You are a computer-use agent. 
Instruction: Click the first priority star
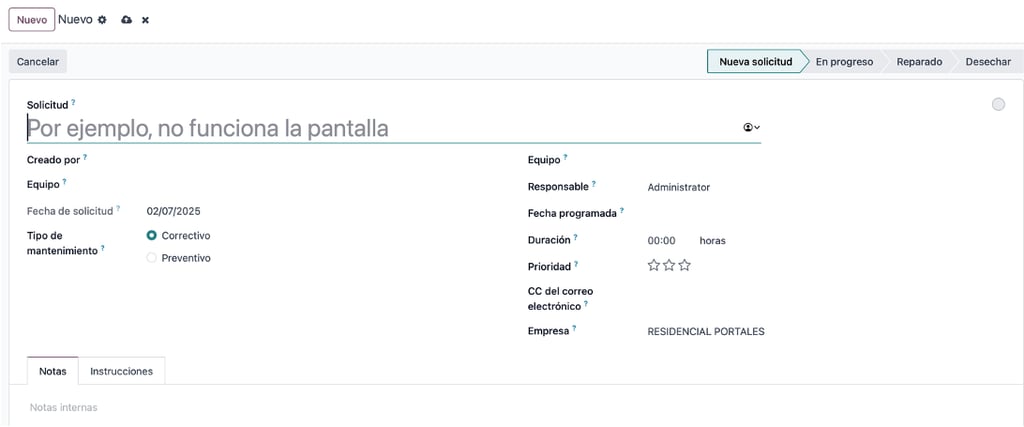(x=653, y=265)
